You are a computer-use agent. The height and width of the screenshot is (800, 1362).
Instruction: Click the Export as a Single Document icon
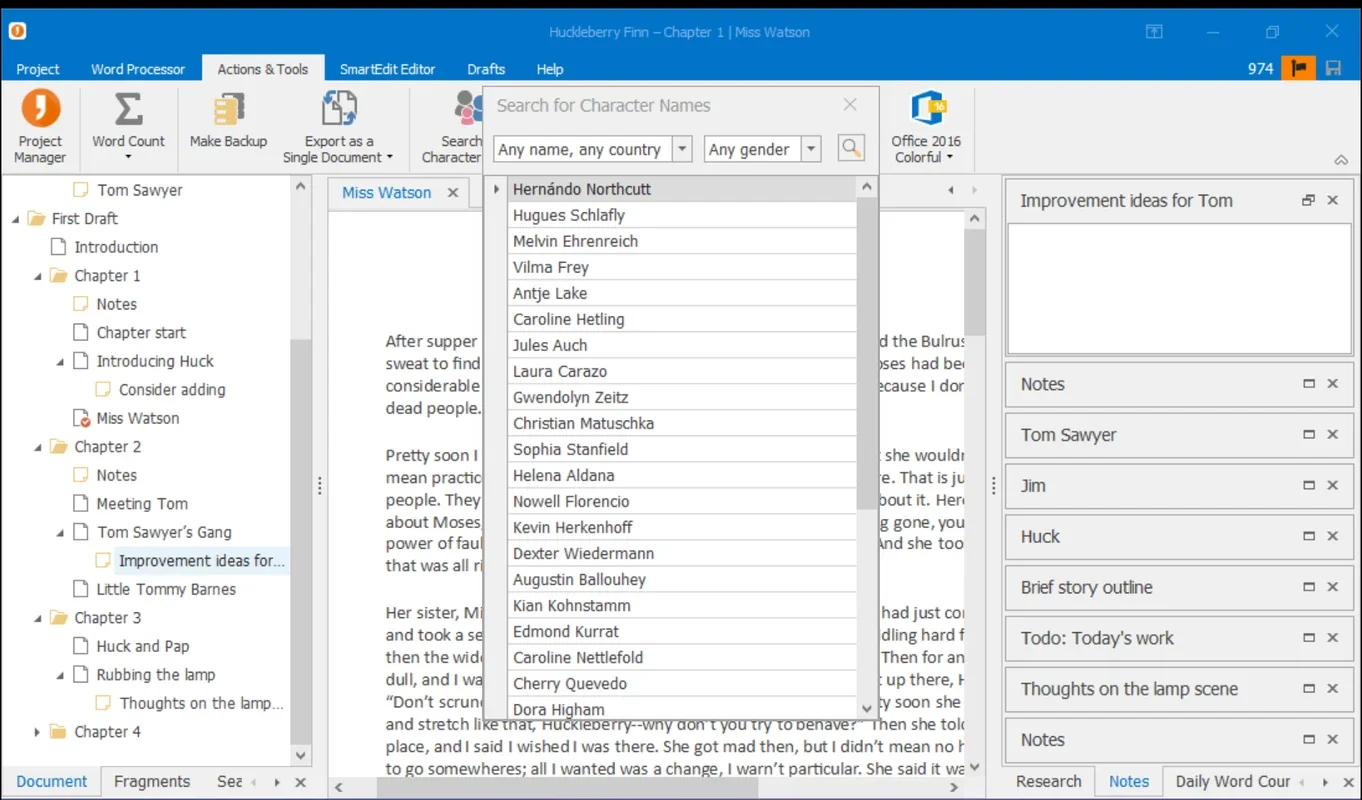[339, 108]
